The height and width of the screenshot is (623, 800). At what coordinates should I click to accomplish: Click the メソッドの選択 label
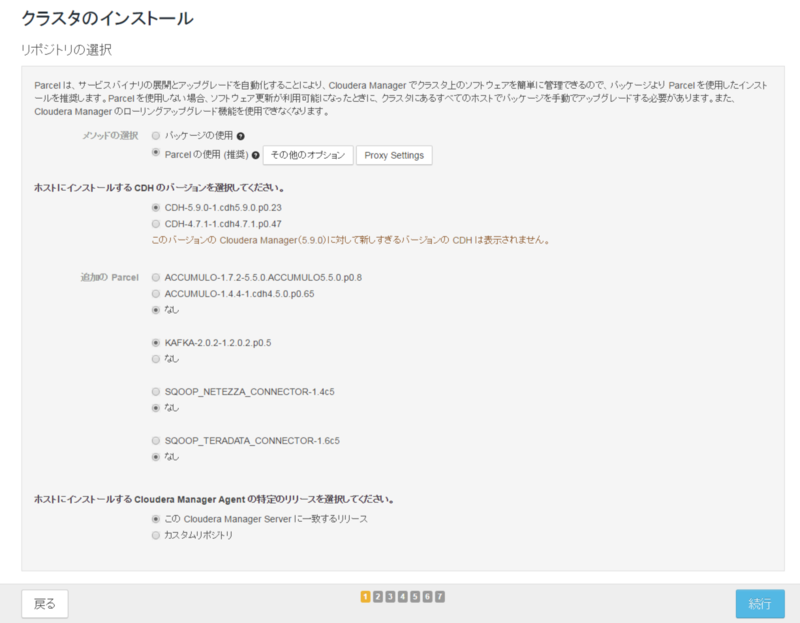click(x=110, y=136)
